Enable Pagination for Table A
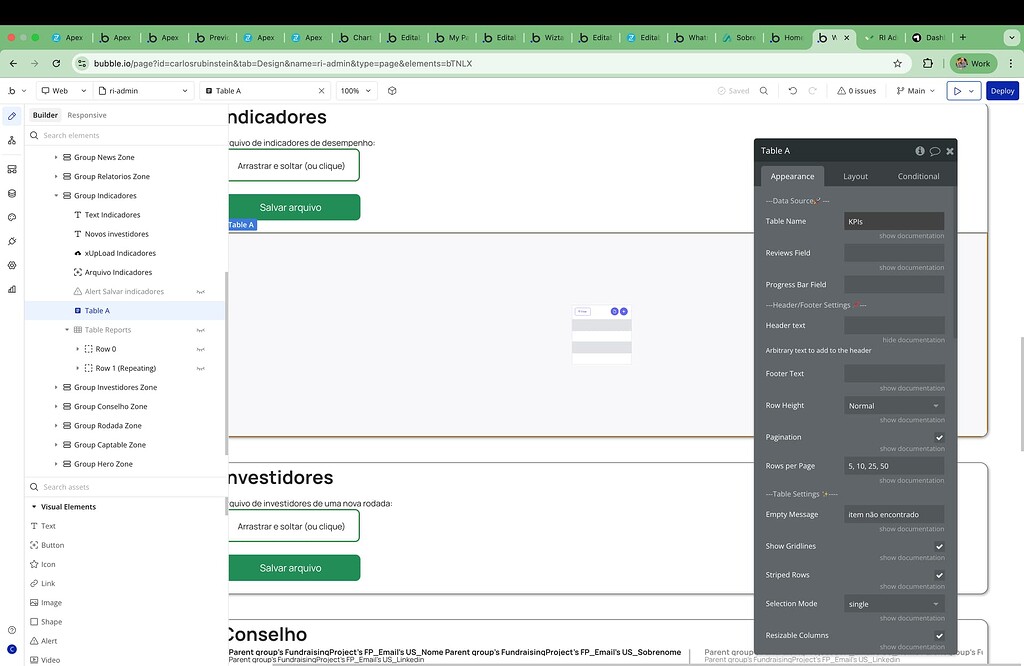 pos(937,437)
